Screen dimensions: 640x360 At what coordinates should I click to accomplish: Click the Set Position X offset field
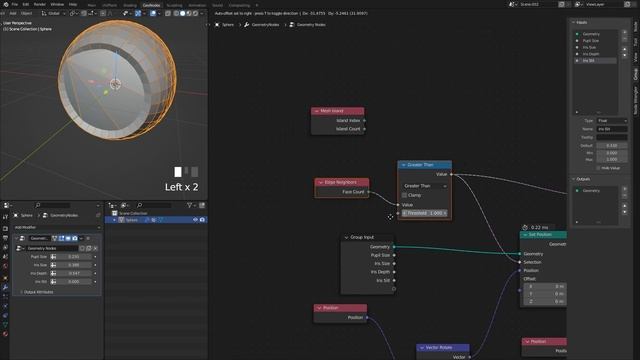tap(545, 286)
